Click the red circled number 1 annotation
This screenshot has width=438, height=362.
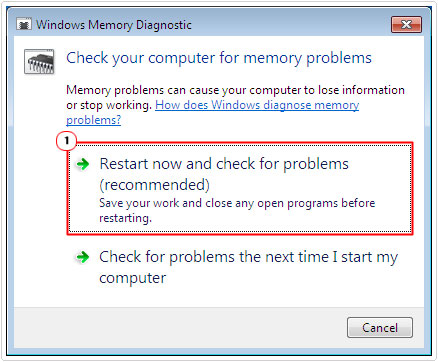coord(66,141)
